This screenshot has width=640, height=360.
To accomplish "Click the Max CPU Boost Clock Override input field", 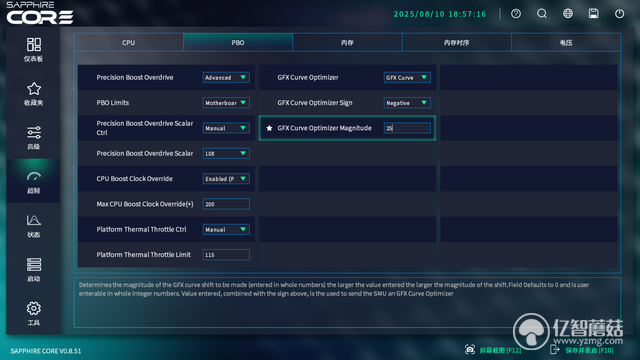I will click(226, 204).
